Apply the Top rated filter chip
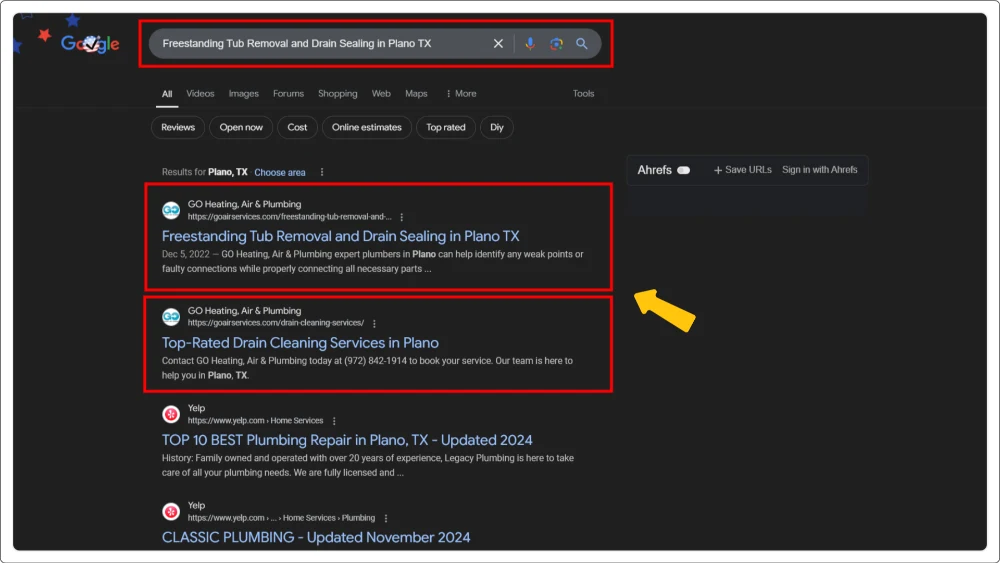 446,128
